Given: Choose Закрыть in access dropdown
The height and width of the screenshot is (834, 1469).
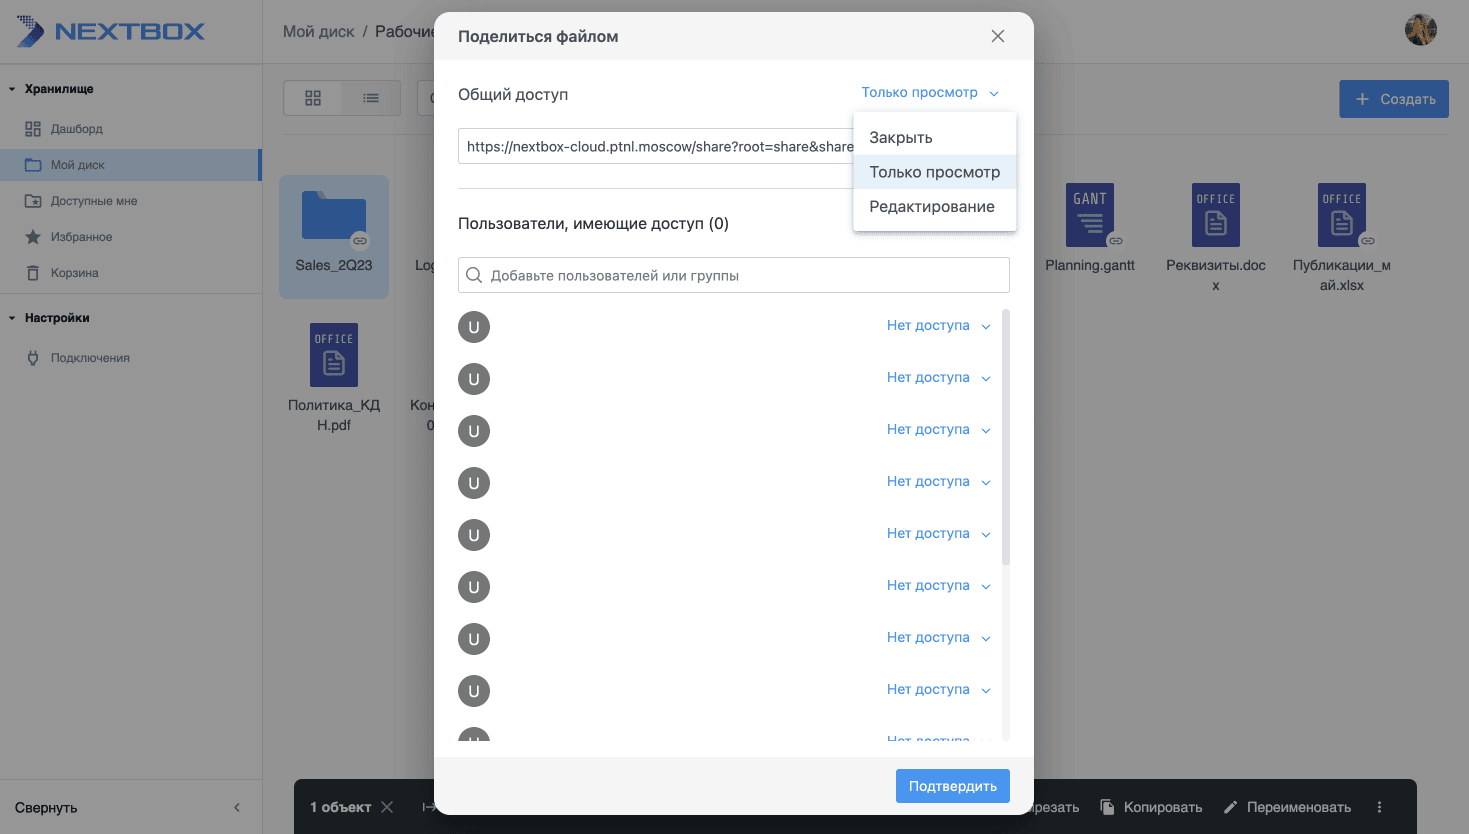Looking at the screenshot, I should [901, 138].
